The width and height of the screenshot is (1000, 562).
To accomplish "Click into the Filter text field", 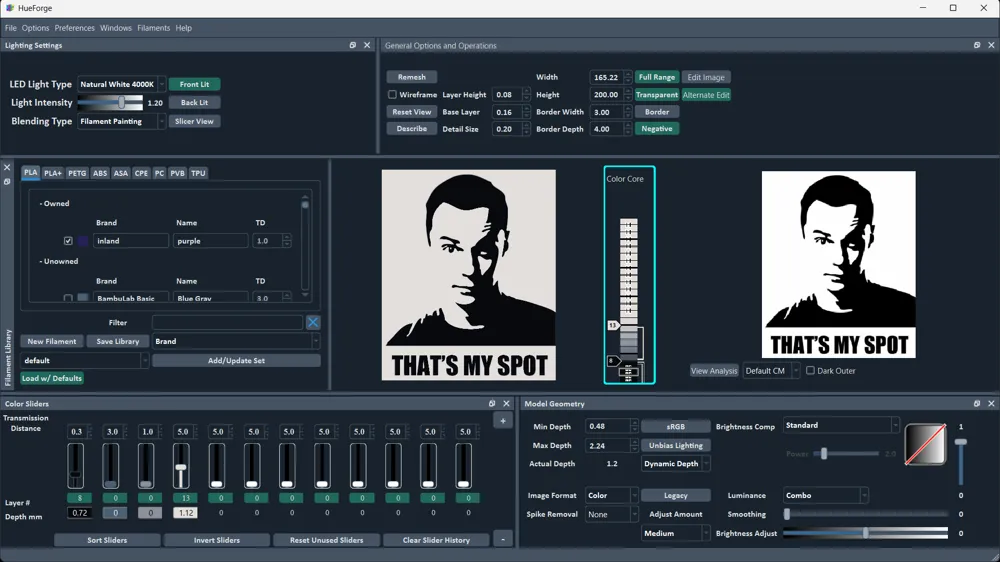I will (x=227, y=322).
